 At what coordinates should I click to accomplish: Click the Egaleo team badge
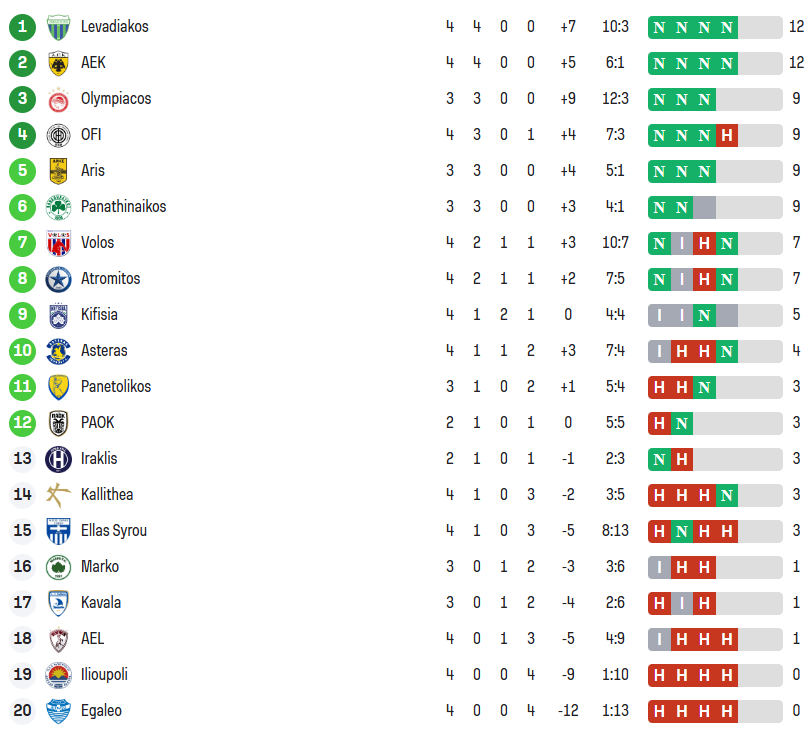[59, 711]
